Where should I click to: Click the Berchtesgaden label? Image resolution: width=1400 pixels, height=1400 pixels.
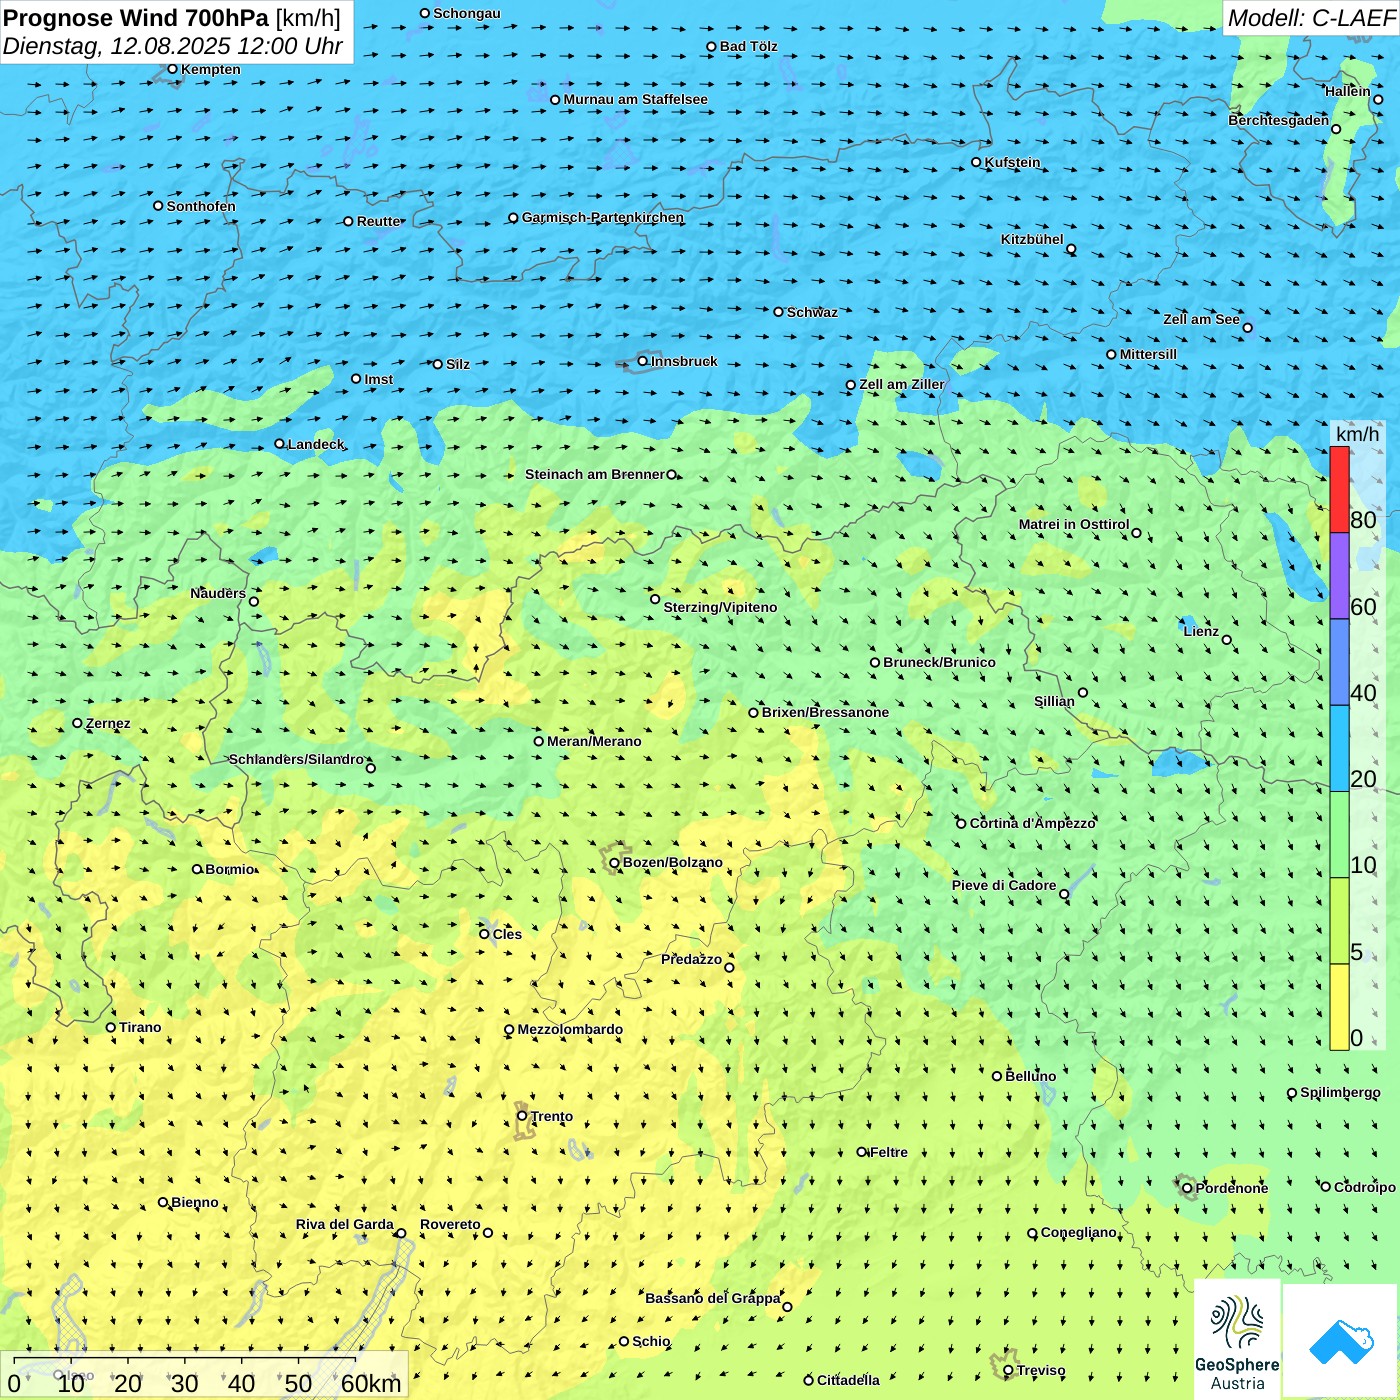(x=1279, y=120)
